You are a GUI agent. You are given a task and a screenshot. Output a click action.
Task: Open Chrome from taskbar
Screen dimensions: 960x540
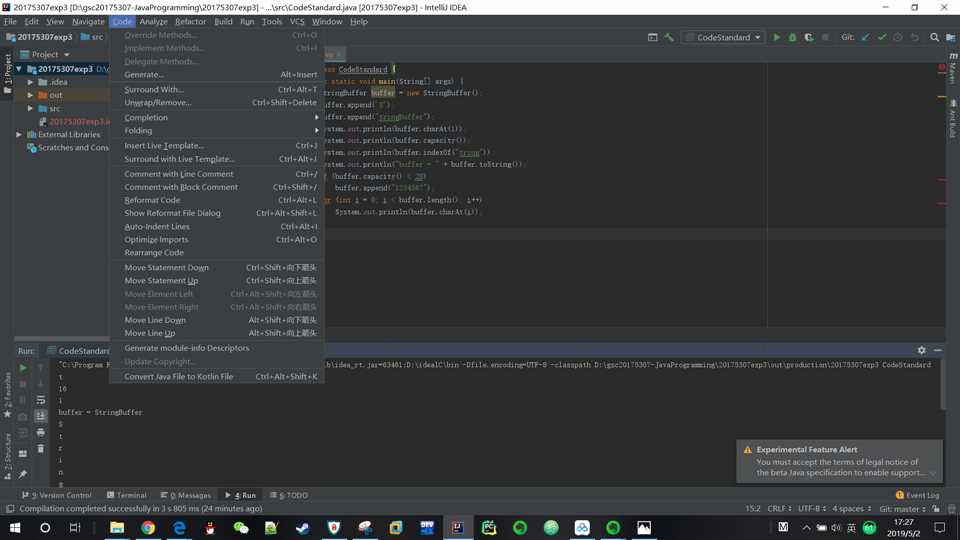click(x=148, y=528)
